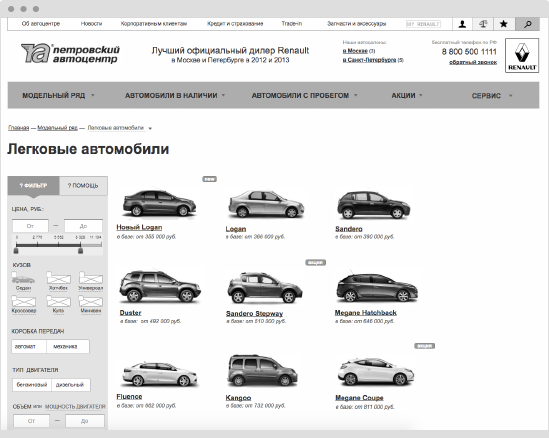Screen dimensions: 549x438
Task: Click the акция badge above Megane Coupe
Action: [425, 346]
